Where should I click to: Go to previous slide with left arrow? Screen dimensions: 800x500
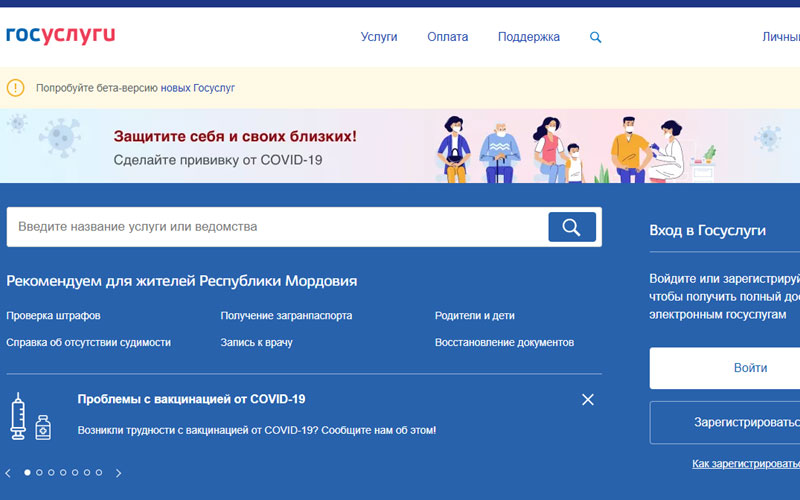8,473
